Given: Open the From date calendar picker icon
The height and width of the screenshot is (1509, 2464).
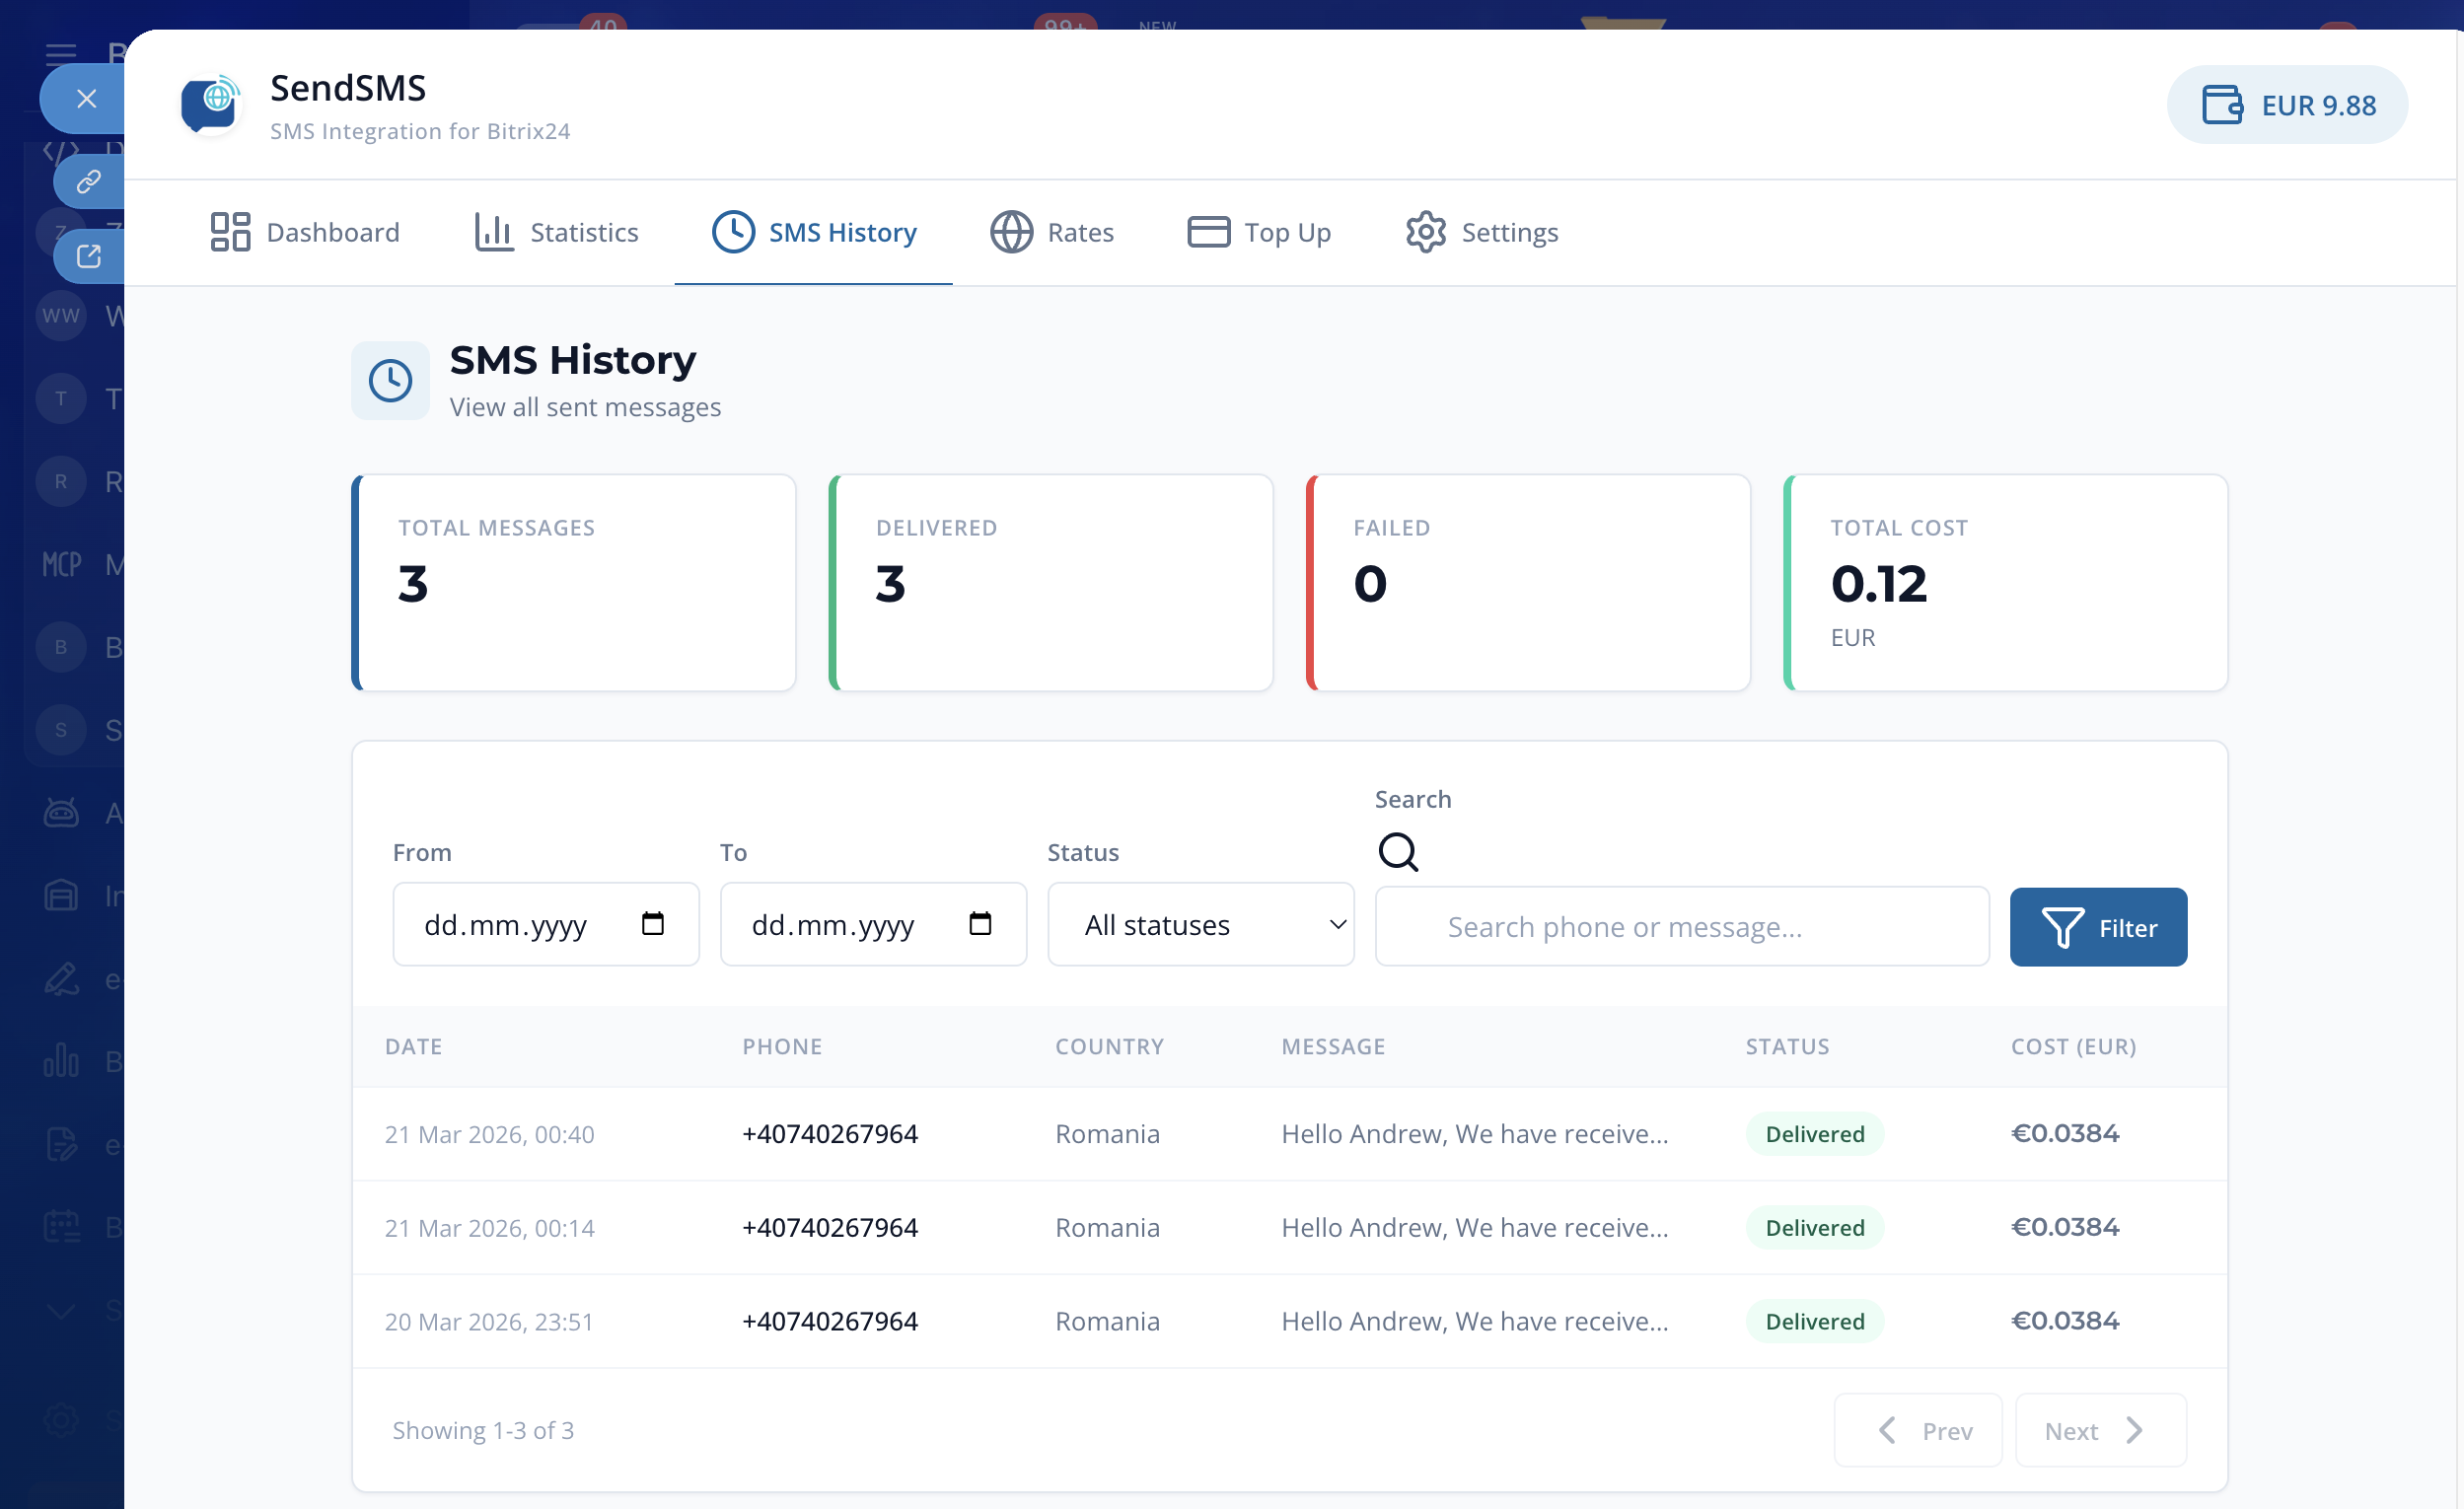Looking at the screenshot, I should tap(653, 923).
